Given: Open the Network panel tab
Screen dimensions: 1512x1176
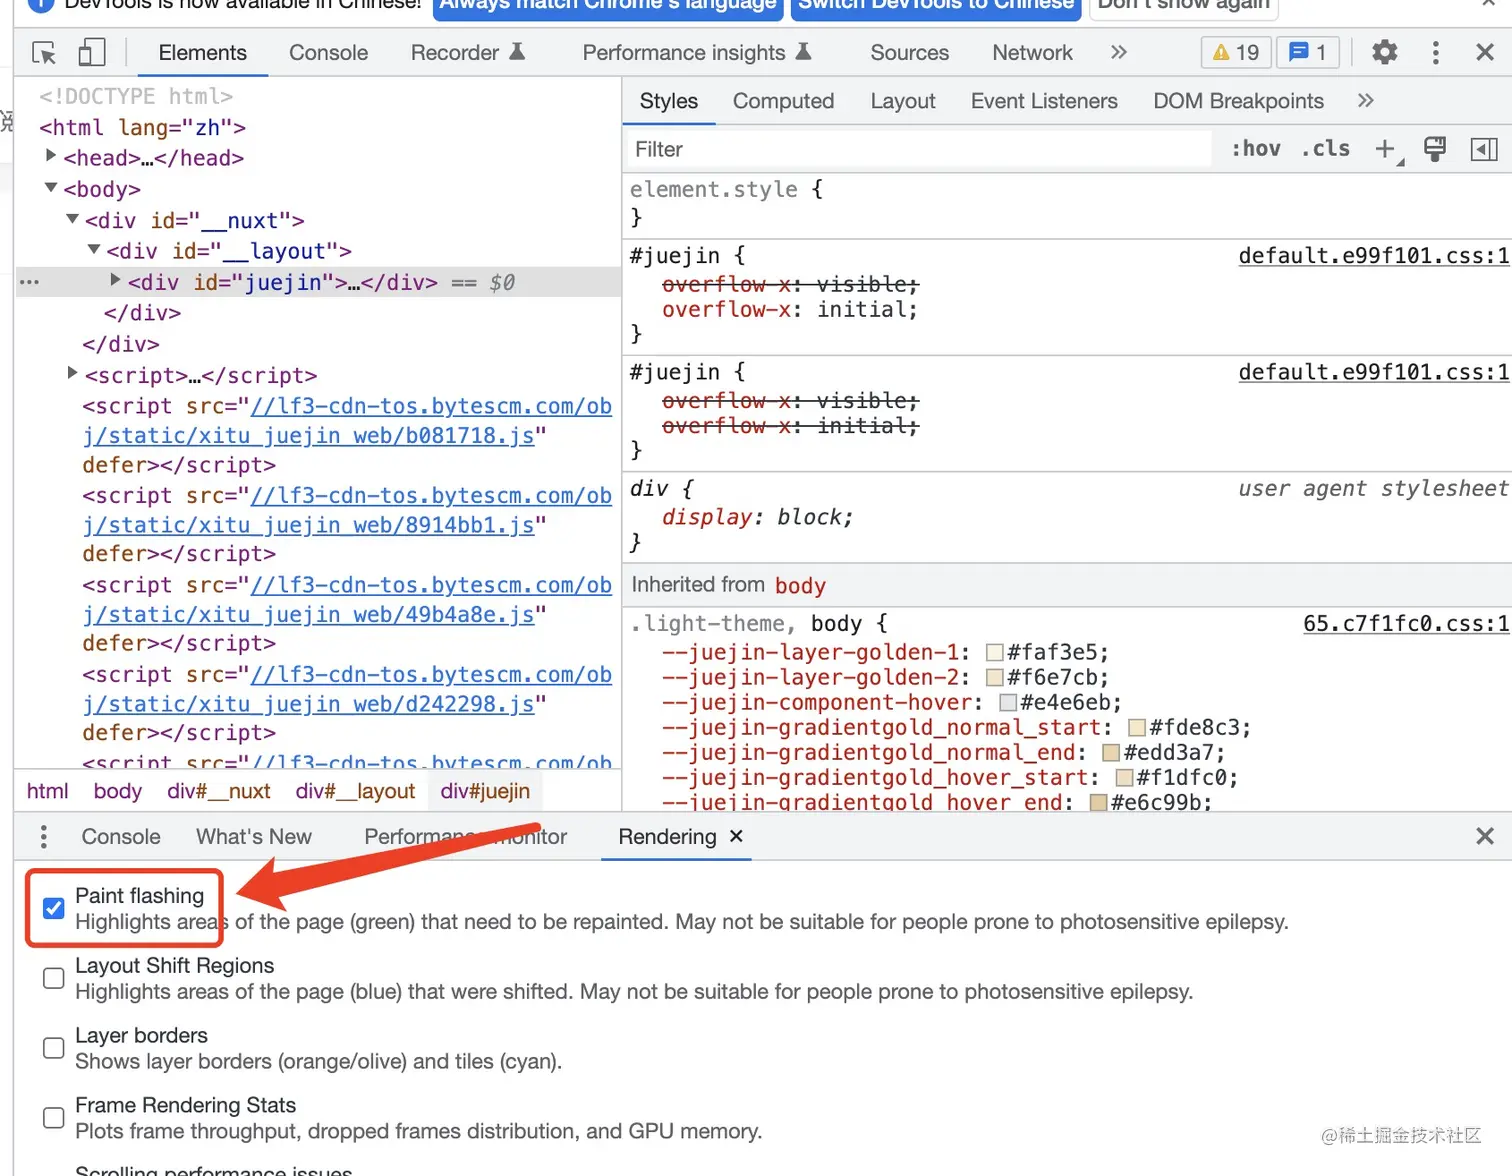Looking at the screenshot, I should click(1032, 52).
